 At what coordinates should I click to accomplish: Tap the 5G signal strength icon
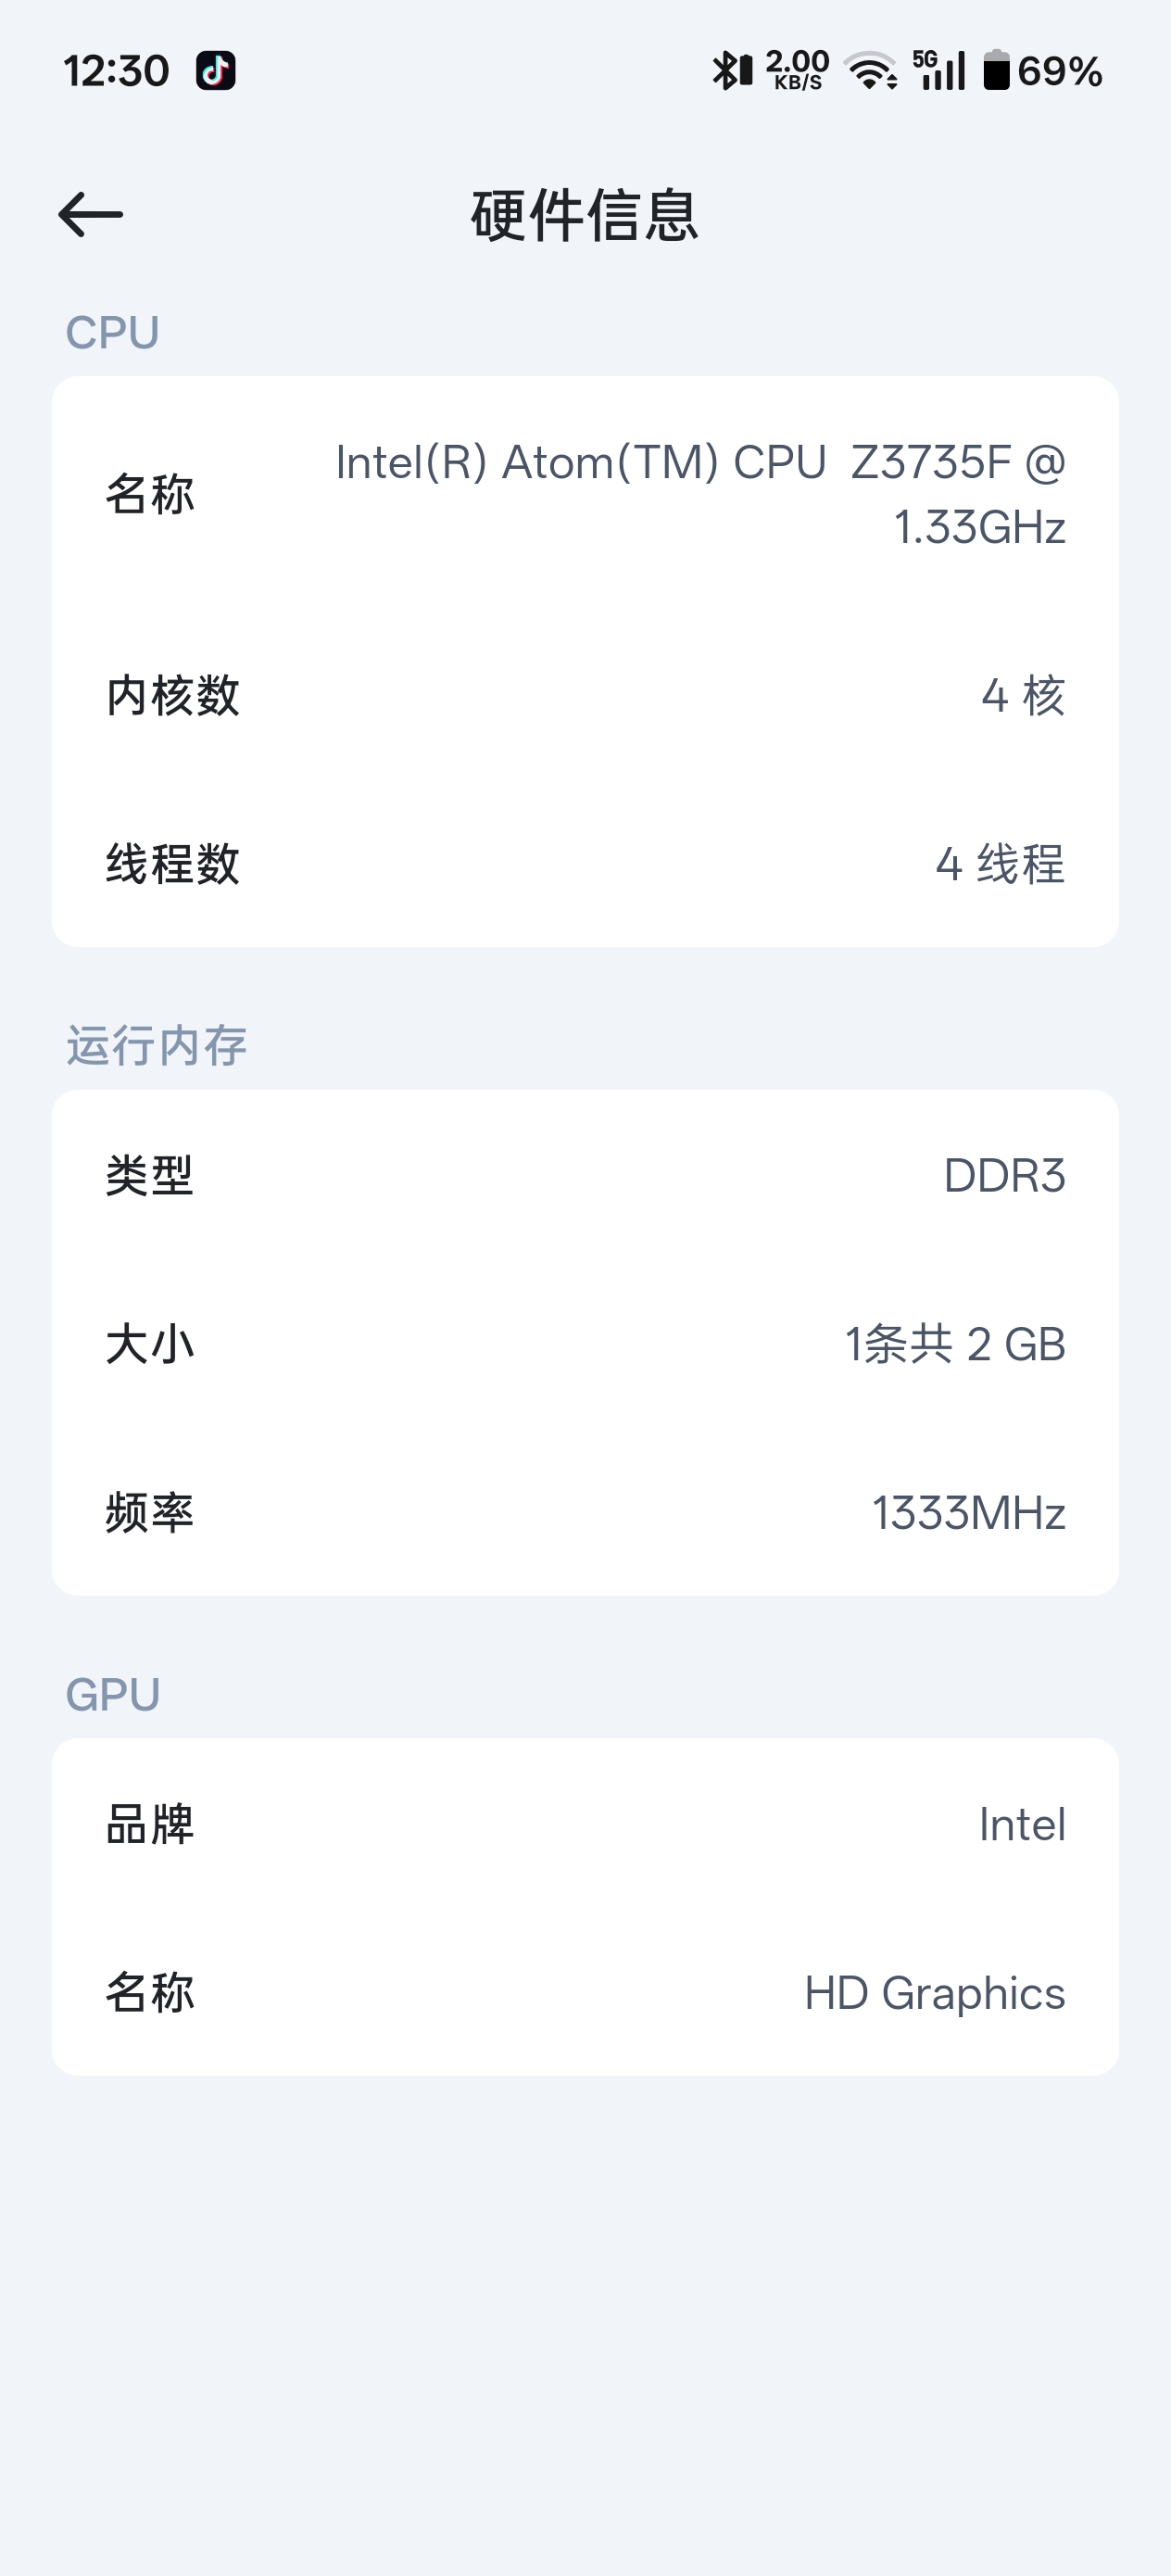point(939,71)
